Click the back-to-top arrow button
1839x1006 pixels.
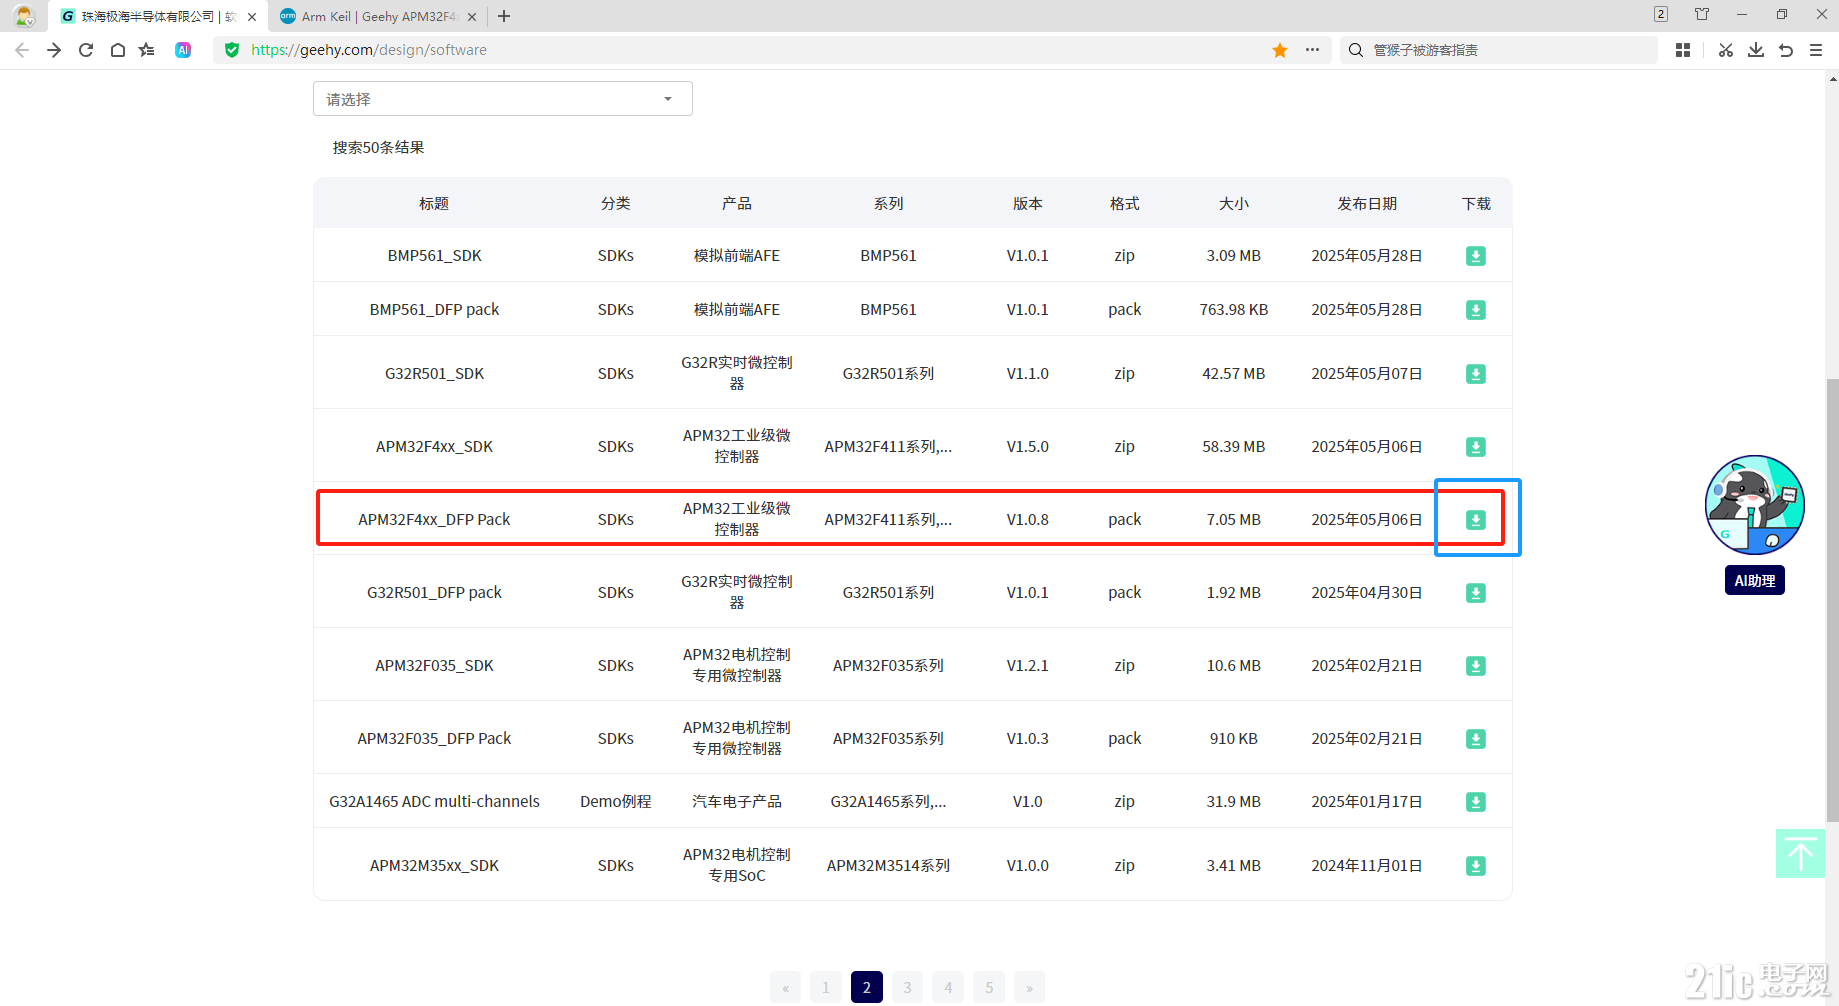[1800, 854]
